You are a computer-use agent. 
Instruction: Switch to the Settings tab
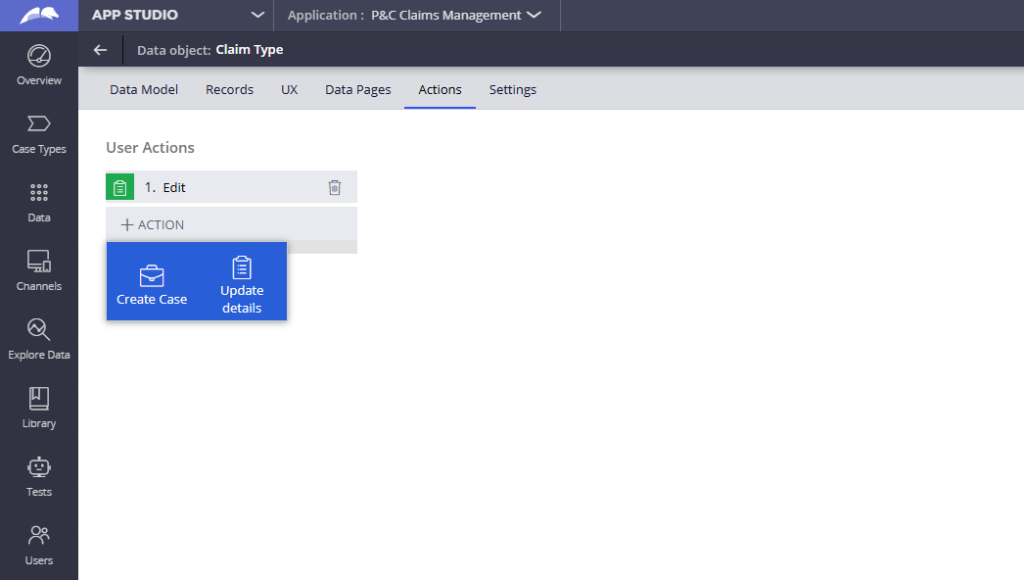513,89
